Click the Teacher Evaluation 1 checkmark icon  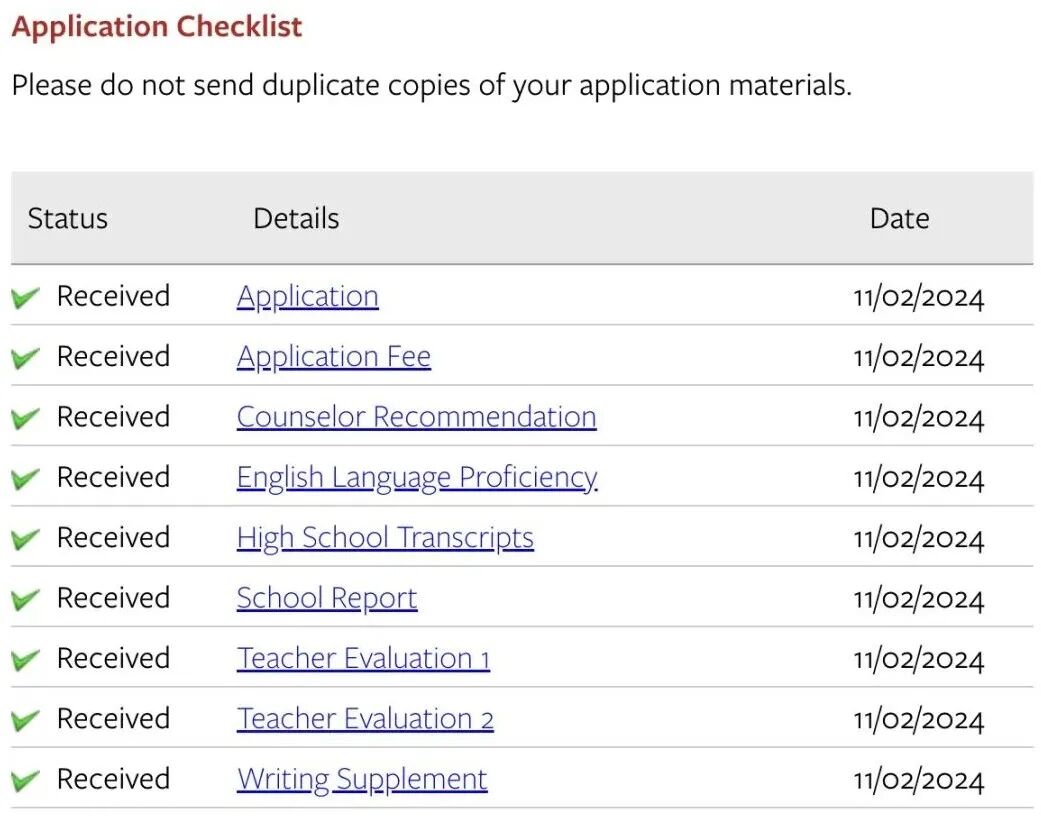pyautogui.click(x=26, y=659)
